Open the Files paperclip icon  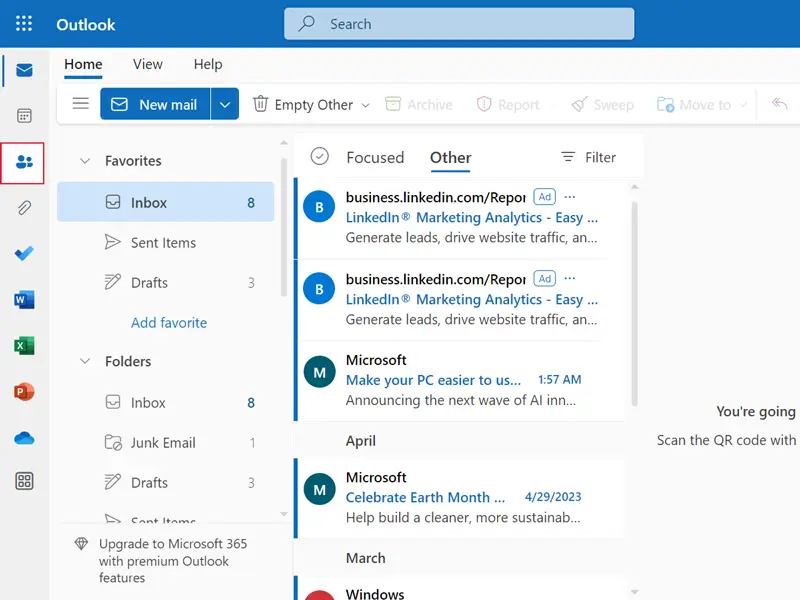[x=24, y=208]
